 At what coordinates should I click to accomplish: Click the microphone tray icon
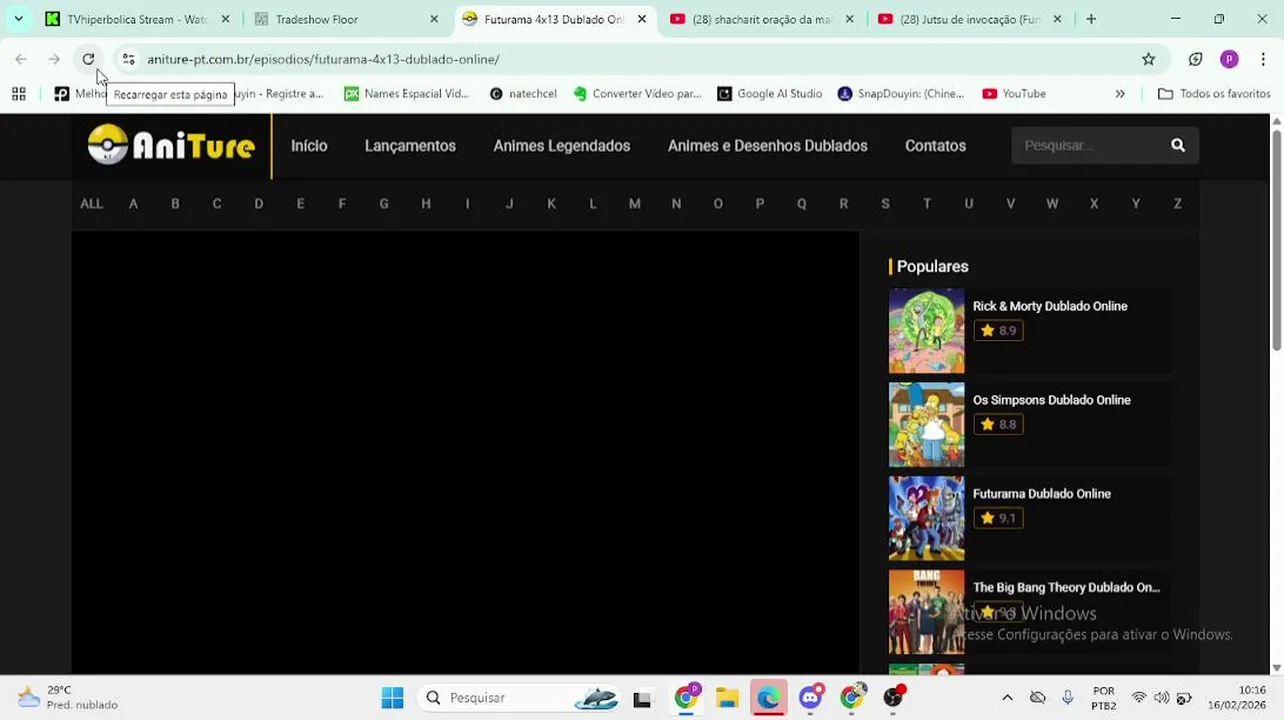coord(1068,698)
